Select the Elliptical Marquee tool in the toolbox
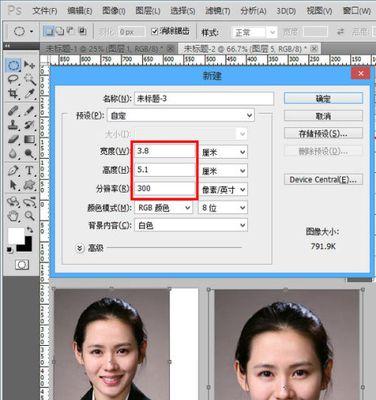 point(13,65)
